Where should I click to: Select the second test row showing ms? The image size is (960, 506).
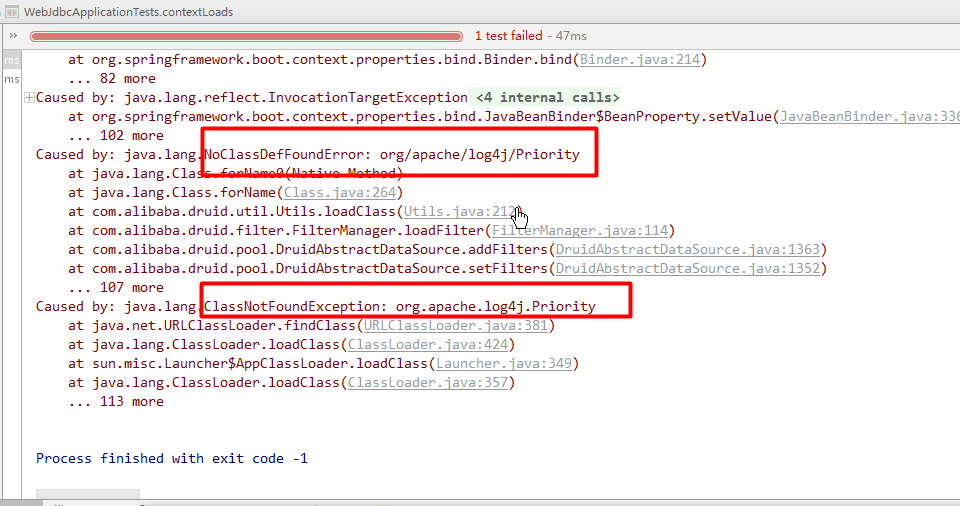12,79
